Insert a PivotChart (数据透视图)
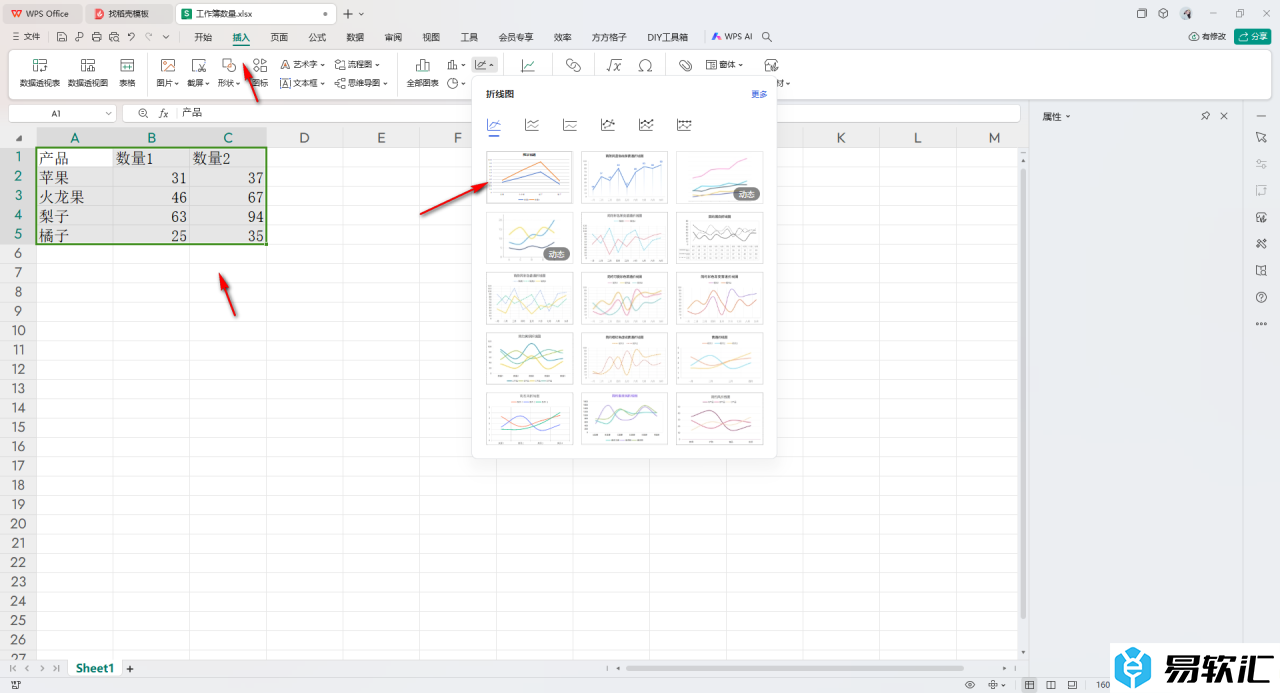Screen dimensions: 1280x693 point(88,72)
